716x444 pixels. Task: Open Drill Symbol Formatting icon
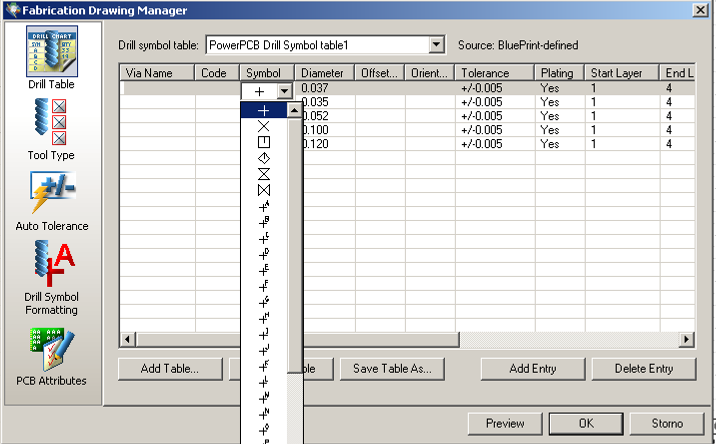tap(53, 264)
